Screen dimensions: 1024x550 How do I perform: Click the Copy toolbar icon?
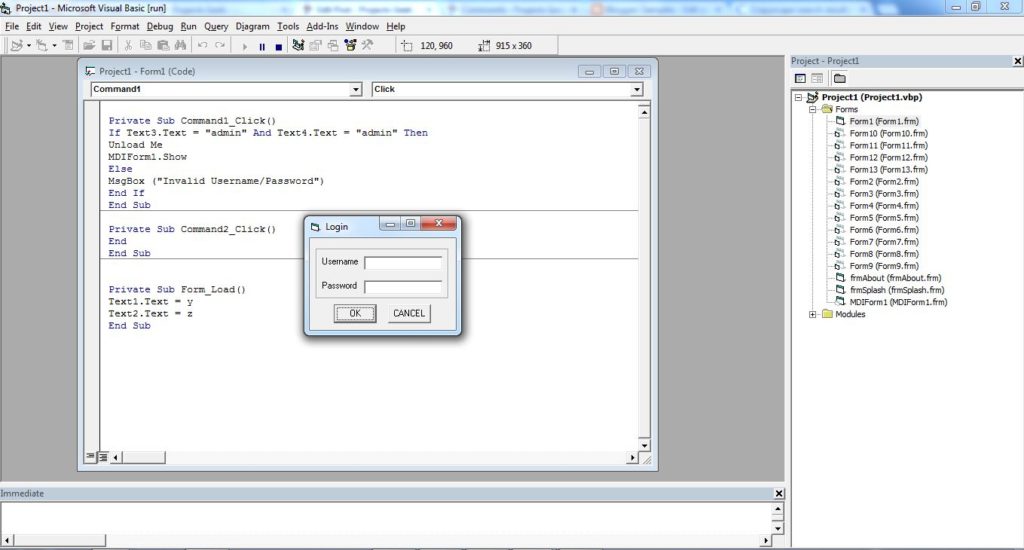(x=146, y=46)
